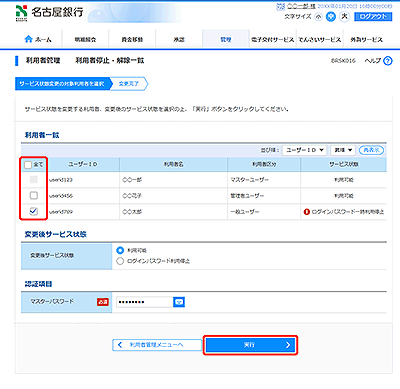400x389 pixels.
Task: Click the redisplay button next to sort dropdowns
Action: [x=371, y=150]
